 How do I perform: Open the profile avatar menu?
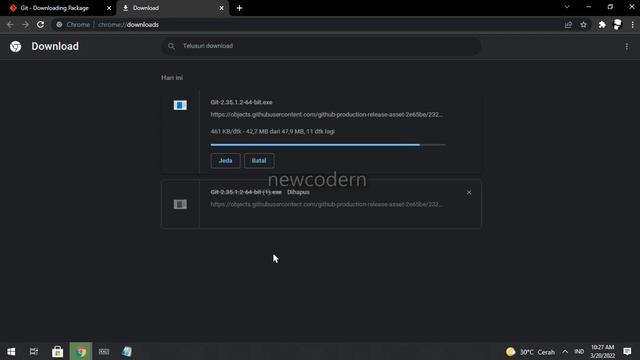point(618,25)
